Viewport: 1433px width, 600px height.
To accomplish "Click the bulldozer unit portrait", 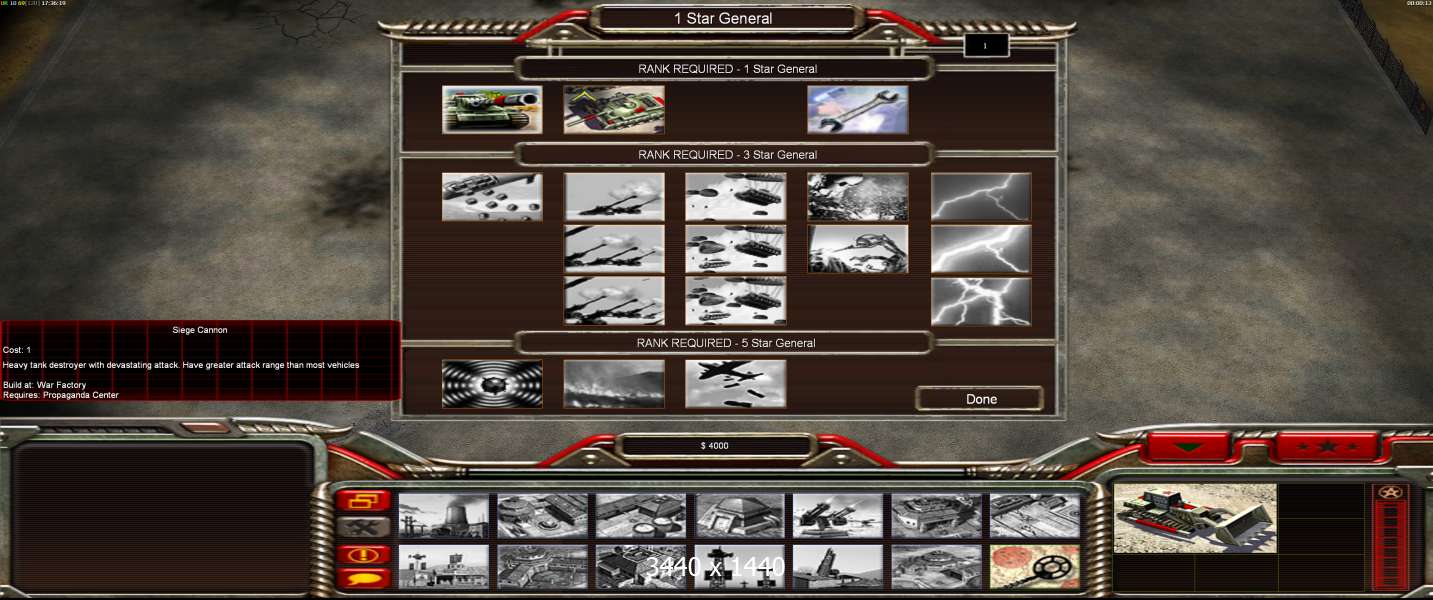I will click(x=1195, y=518).
